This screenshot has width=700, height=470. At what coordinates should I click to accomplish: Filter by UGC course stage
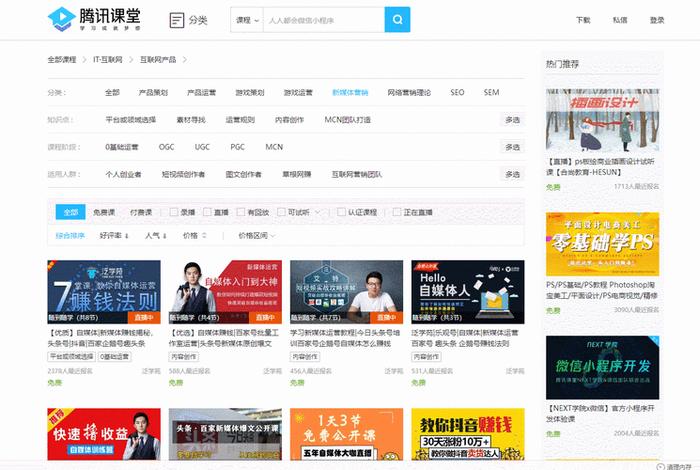point(202,147)
